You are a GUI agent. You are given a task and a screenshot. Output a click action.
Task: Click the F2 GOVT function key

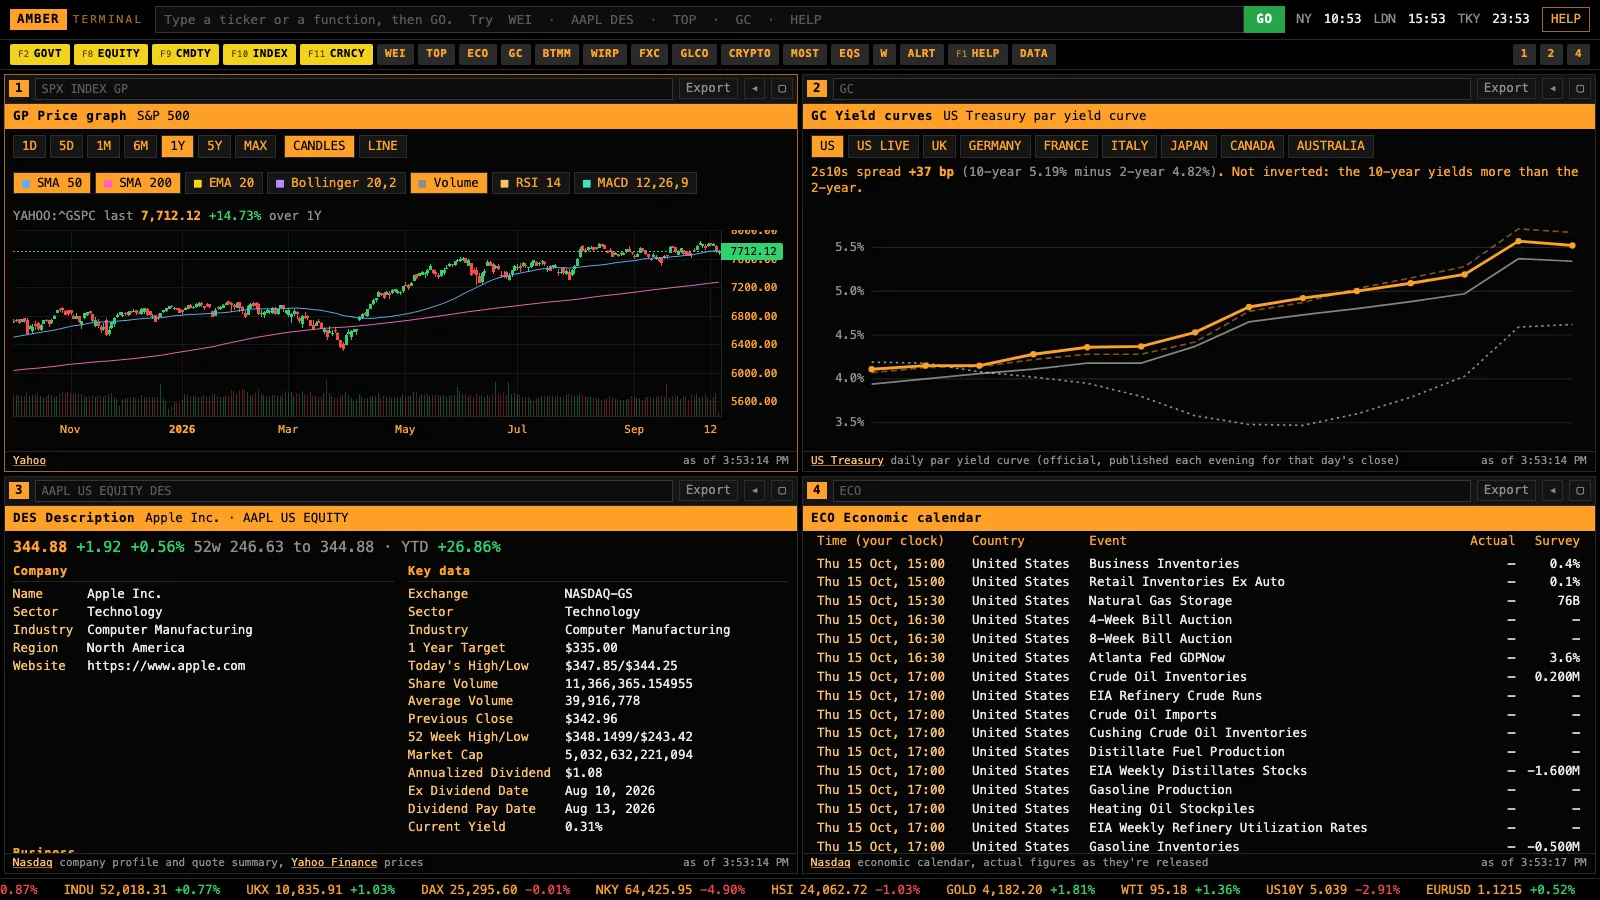coord(40,54)
